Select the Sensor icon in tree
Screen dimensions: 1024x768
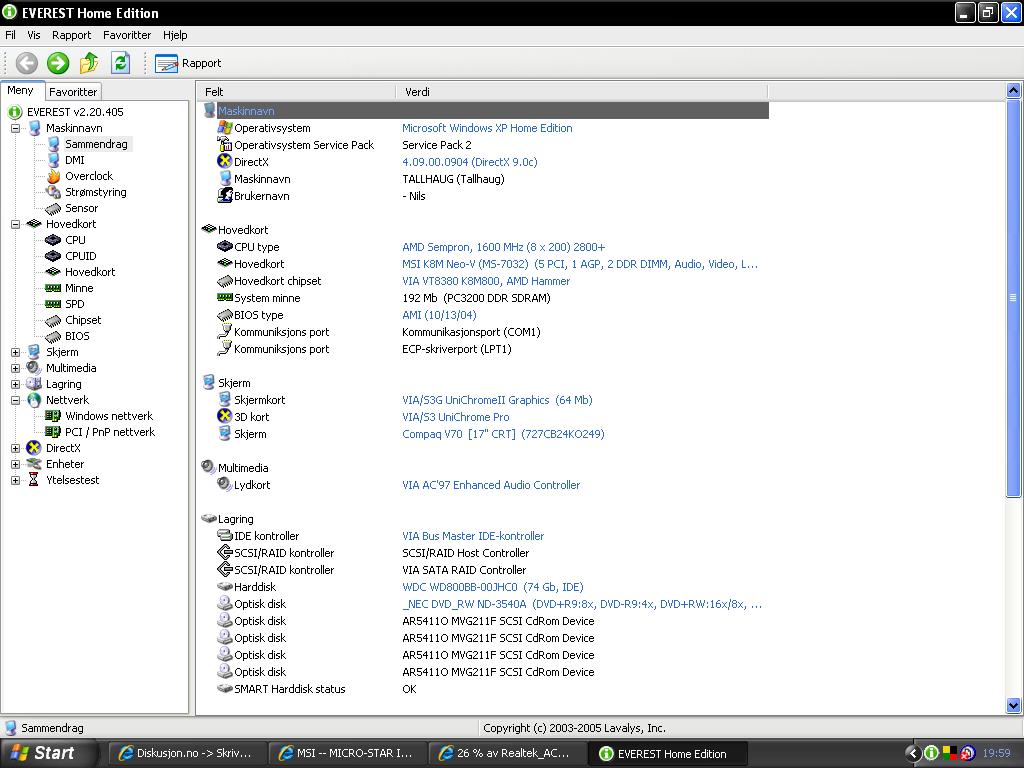tap(54, 208)
